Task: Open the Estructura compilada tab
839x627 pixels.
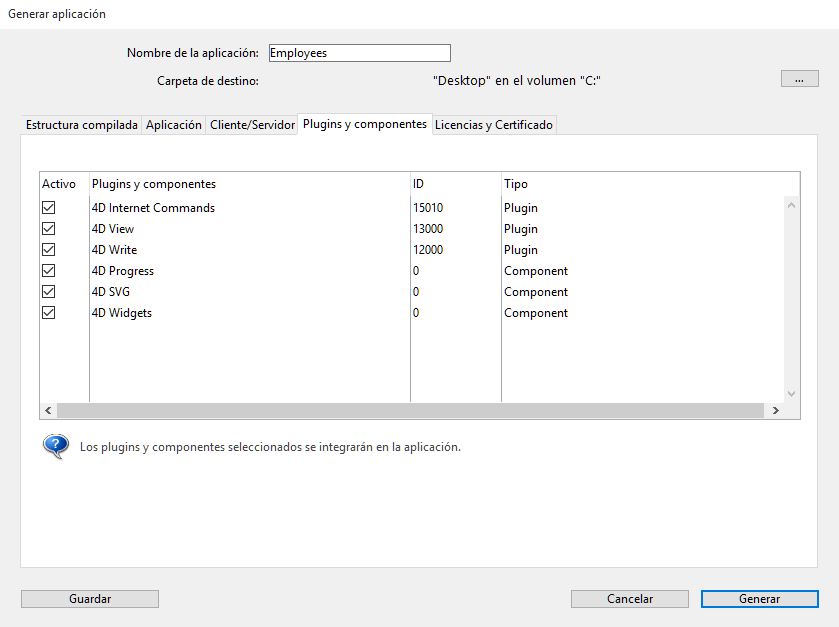Action: pos(82,125)
